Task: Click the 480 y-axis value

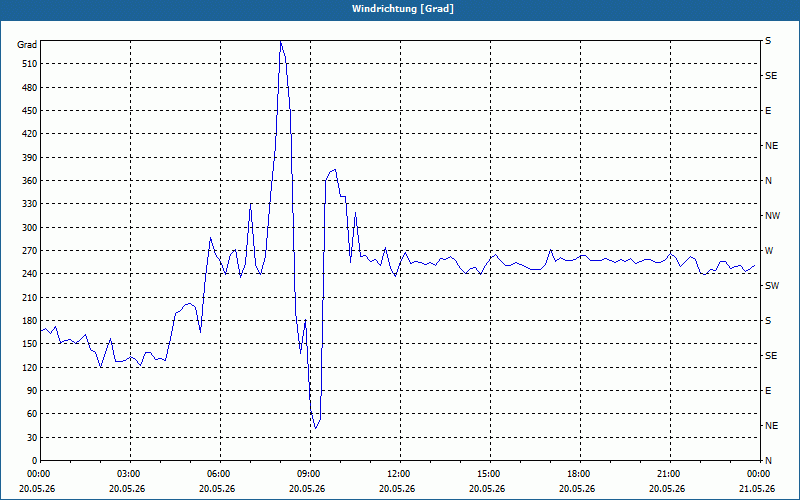Action: 30,88
